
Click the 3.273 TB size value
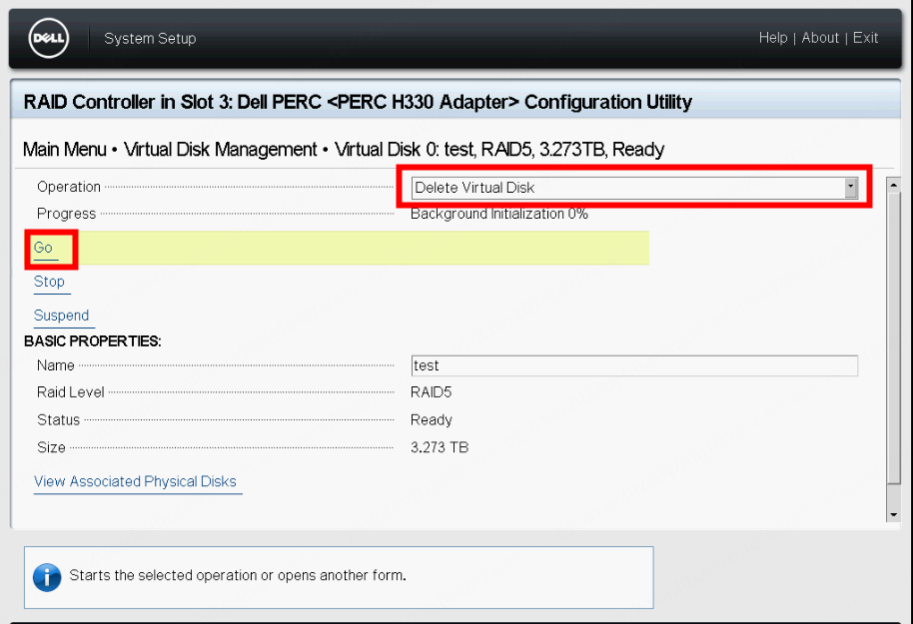pyautogui.click(x=440, y=448)
